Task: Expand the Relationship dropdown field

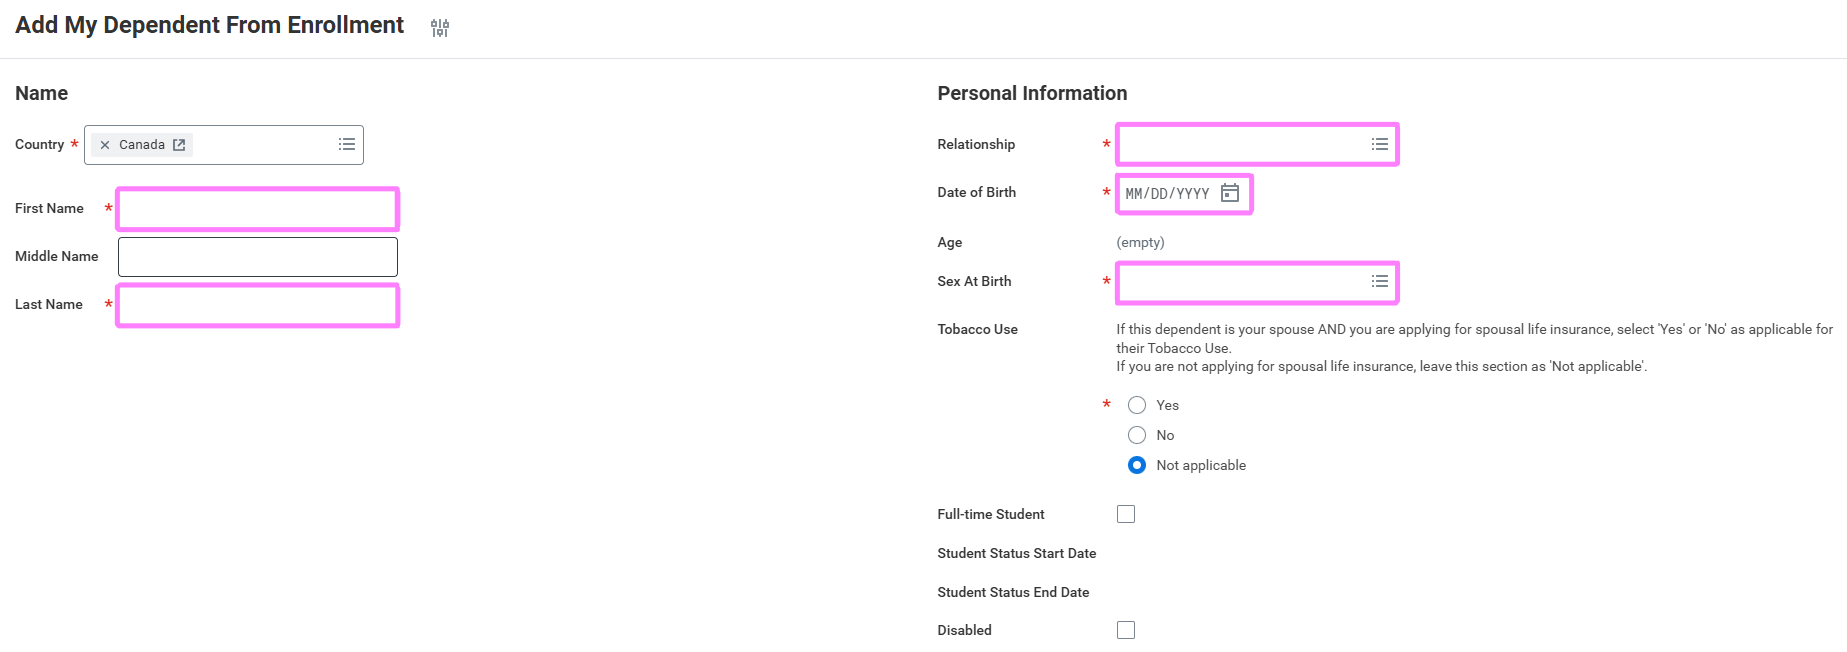Action: pos(1240,145)
